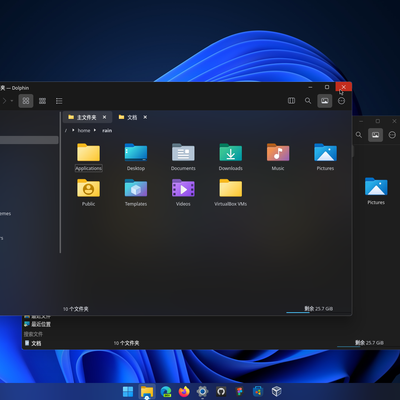This screenshot has width=400, height=400.
Task: Select the Applications folder
Action: tap(88, 157)
